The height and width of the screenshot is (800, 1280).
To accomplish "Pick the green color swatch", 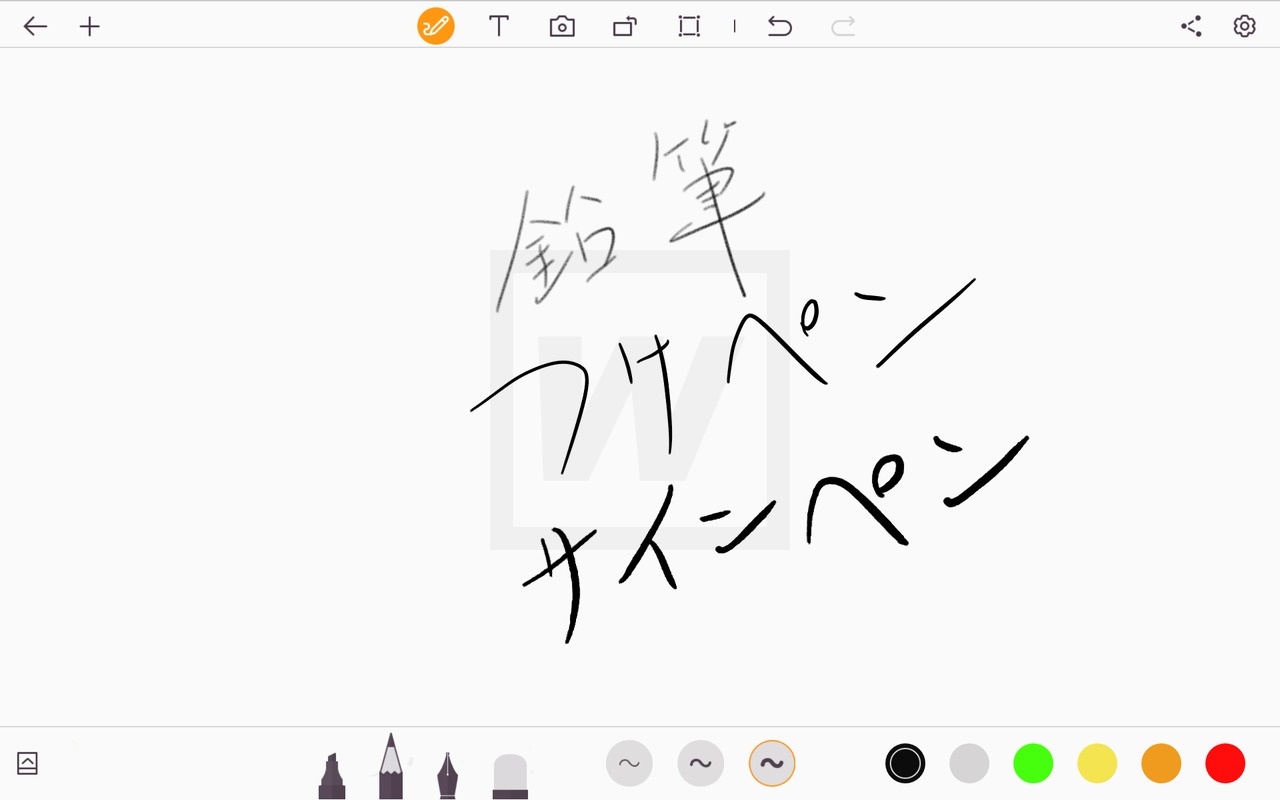I will (1033, 764).
